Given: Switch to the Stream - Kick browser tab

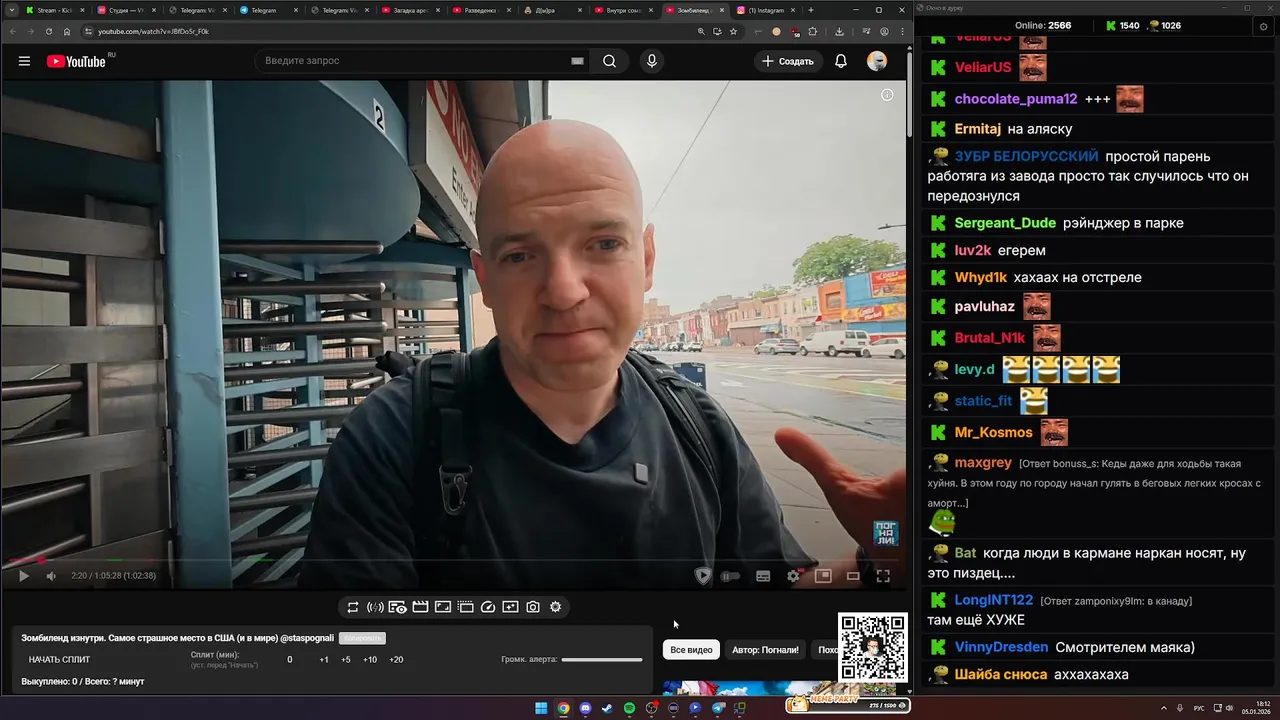Looking at the screenshot, I should tap(54, 10).
